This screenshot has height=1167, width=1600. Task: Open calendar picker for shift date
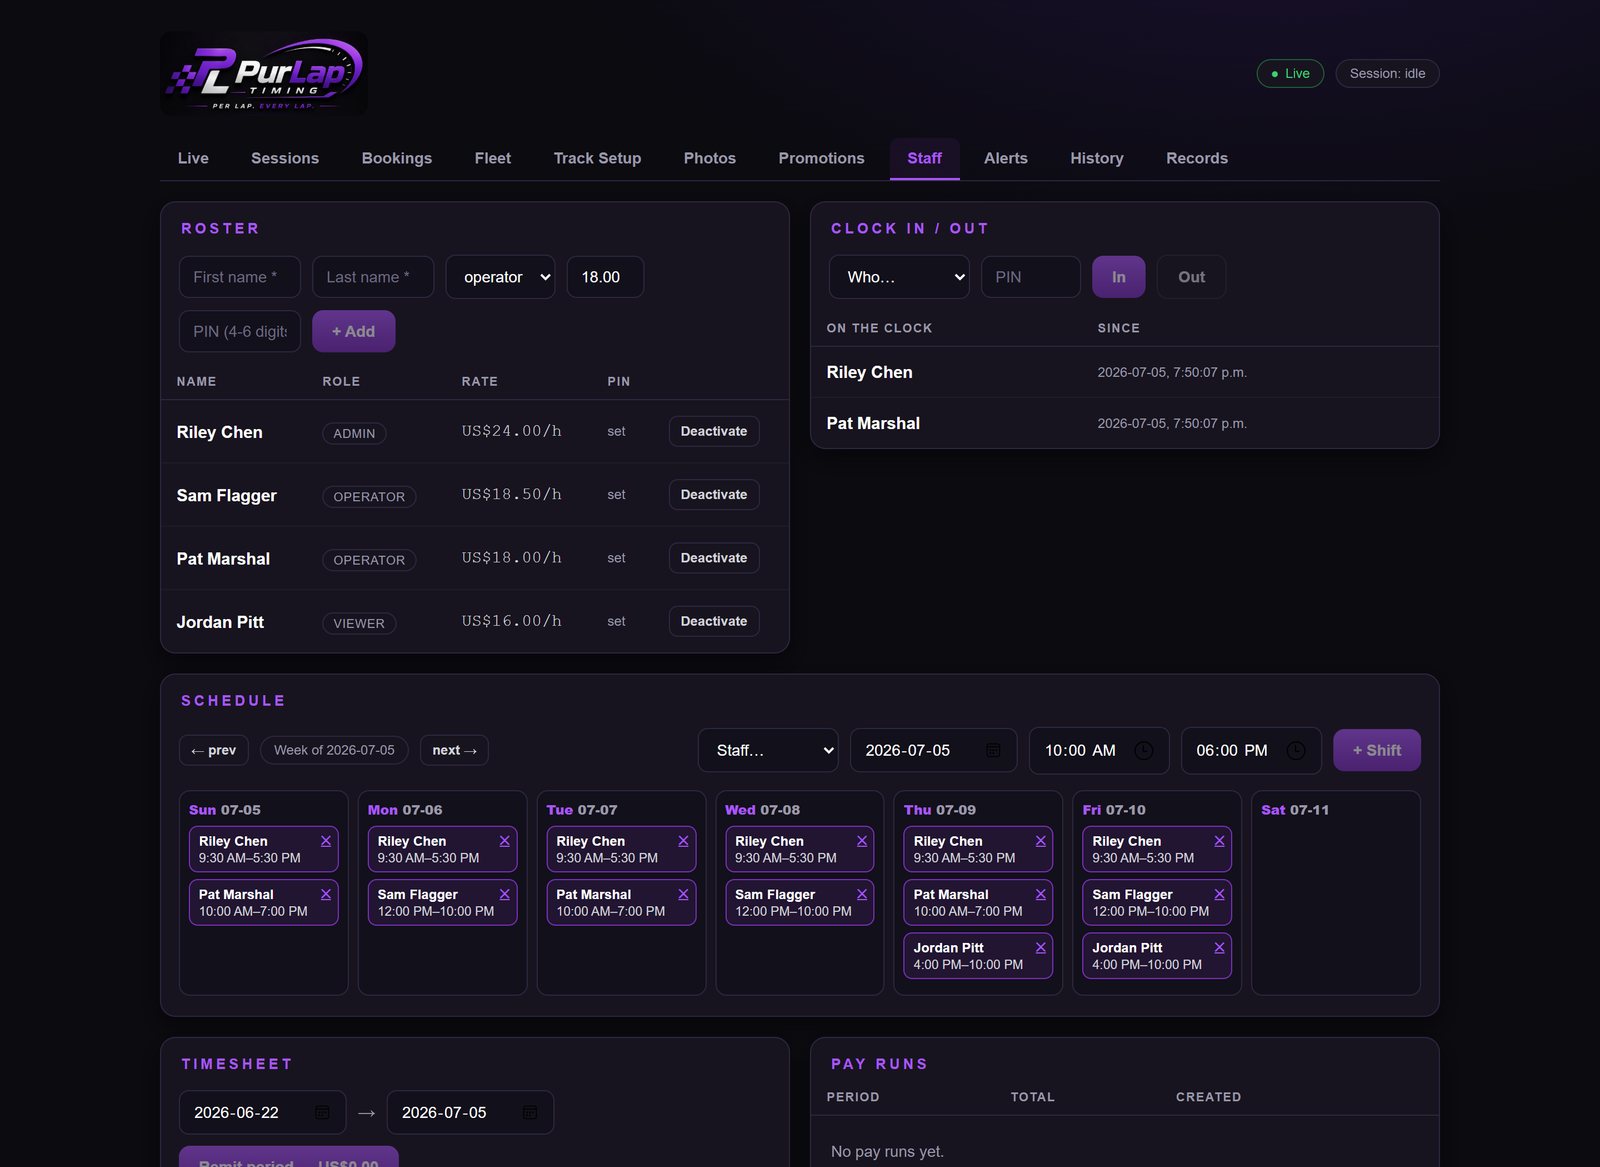point(993,750)
